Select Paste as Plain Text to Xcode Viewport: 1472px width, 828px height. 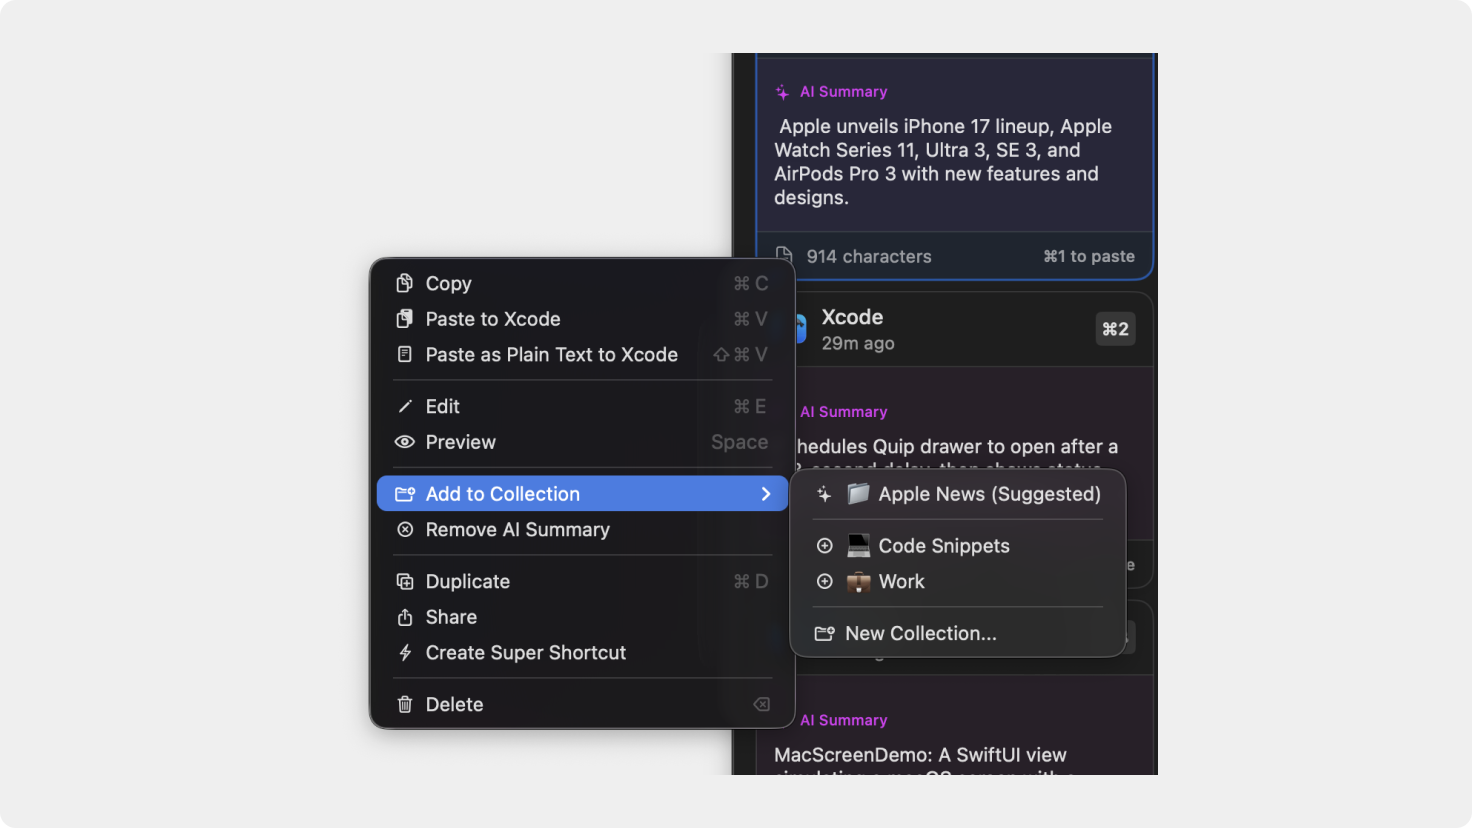coord(582,354)
